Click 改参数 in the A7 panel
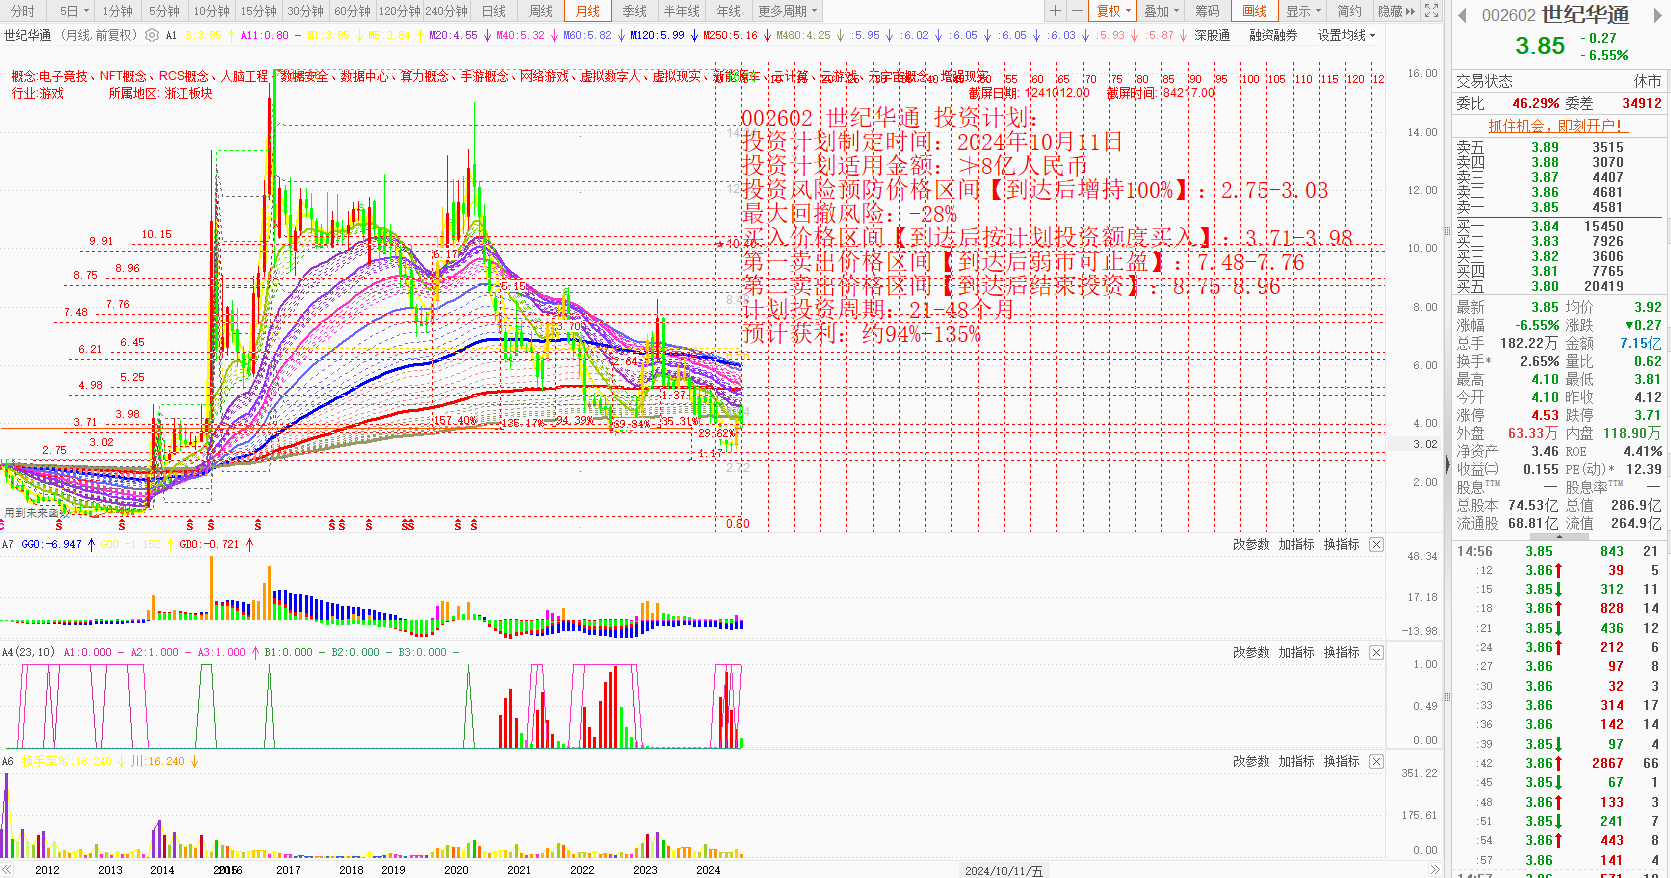The height and width of the screenshot is (878, 1671). pos(1251,545)
